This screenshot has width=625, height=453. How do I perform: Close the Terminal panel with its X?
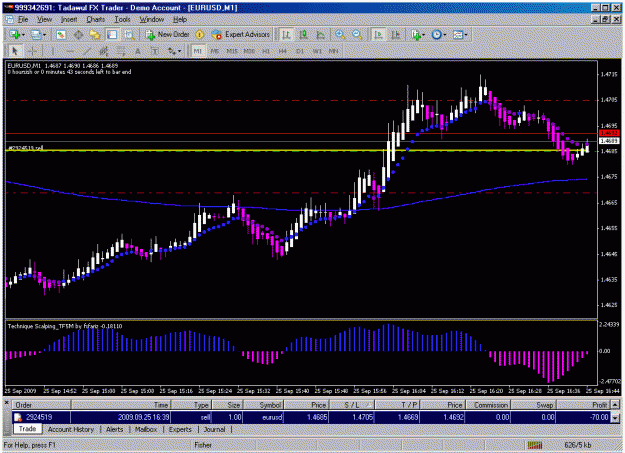pyautogui.click(x=6, y=403)
